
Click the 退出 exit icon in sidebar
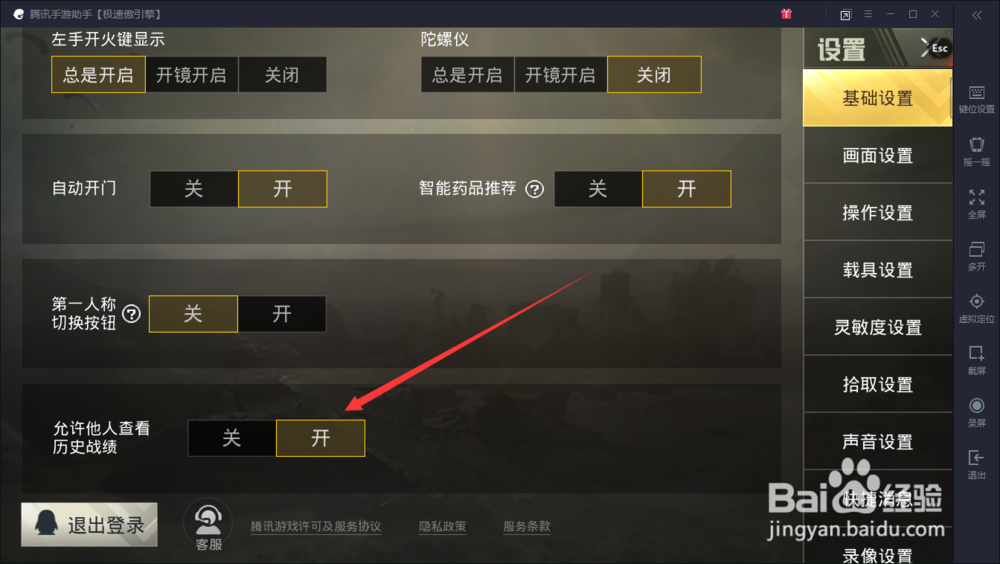(976, 464)
